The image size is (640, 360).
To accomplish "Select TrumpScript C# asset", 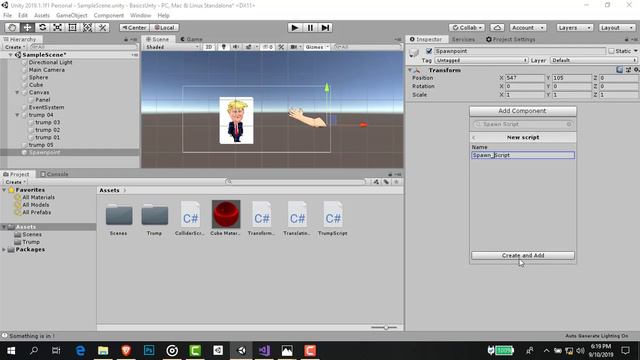I will [333, 218].
